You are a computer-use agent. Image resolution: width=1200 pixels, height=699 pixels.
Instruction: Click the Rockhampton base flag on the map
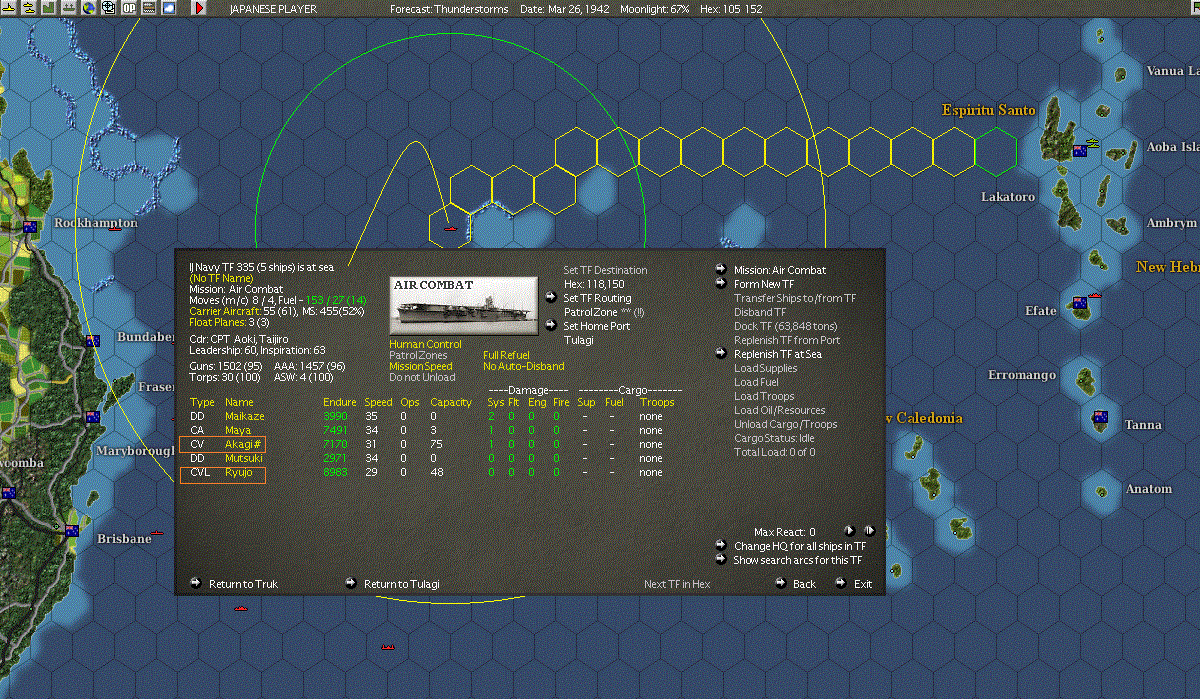(30, 227)
